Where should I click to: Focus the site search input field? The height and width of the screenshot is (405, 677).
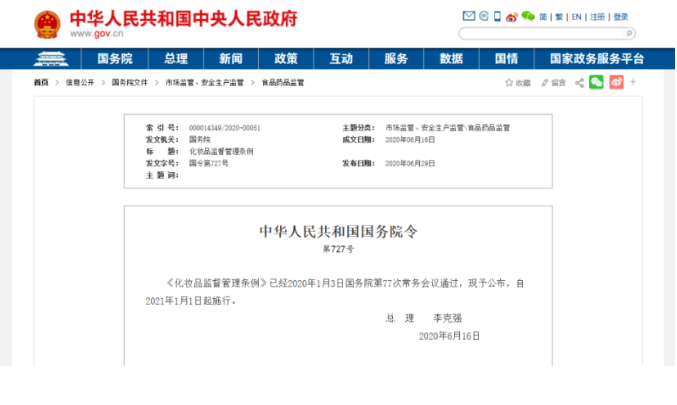[x=550, y=33]
